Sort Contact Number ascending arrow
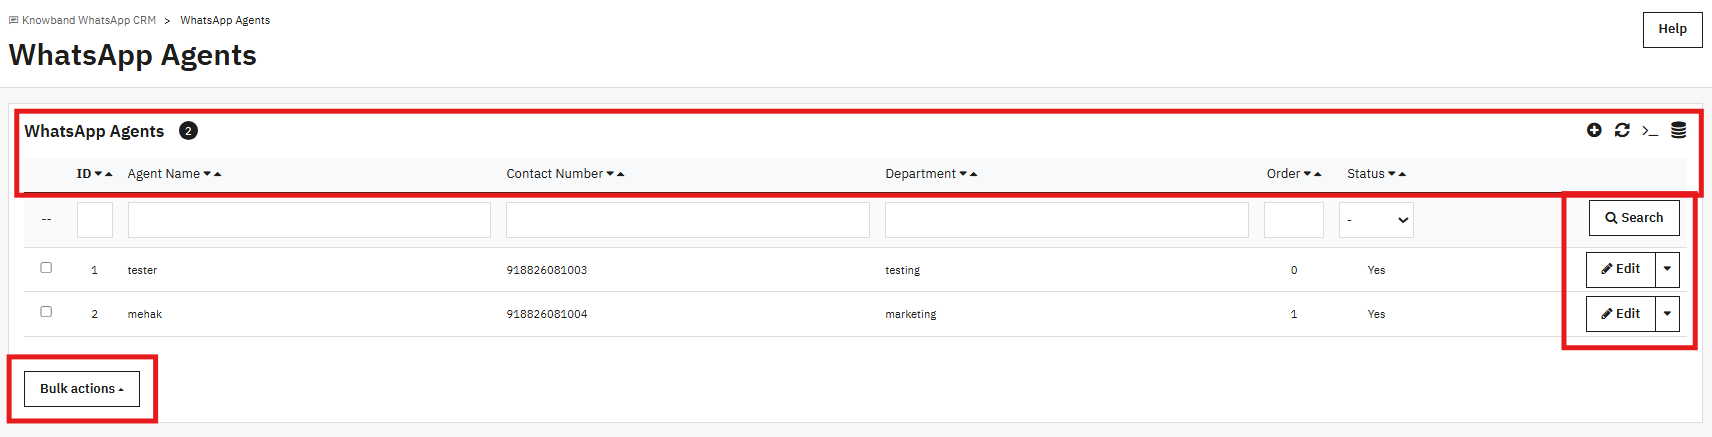 tap(621, 174)
